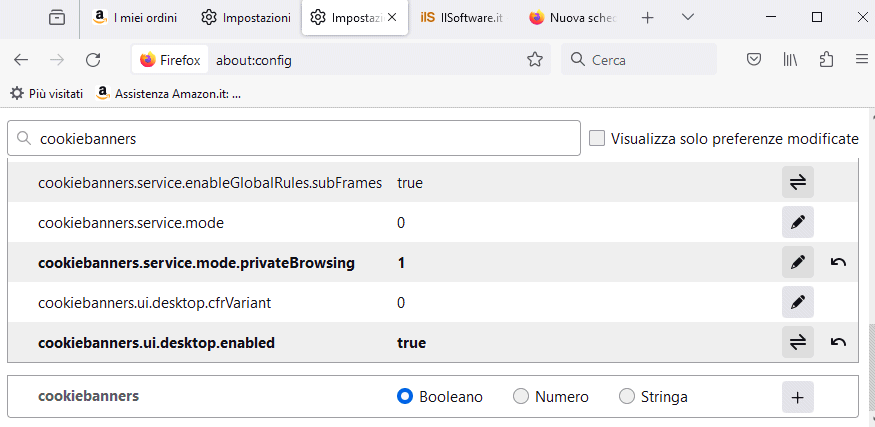Click the Cerca search box
Screen dimensions: 875x427
click(x=639, y=60)
